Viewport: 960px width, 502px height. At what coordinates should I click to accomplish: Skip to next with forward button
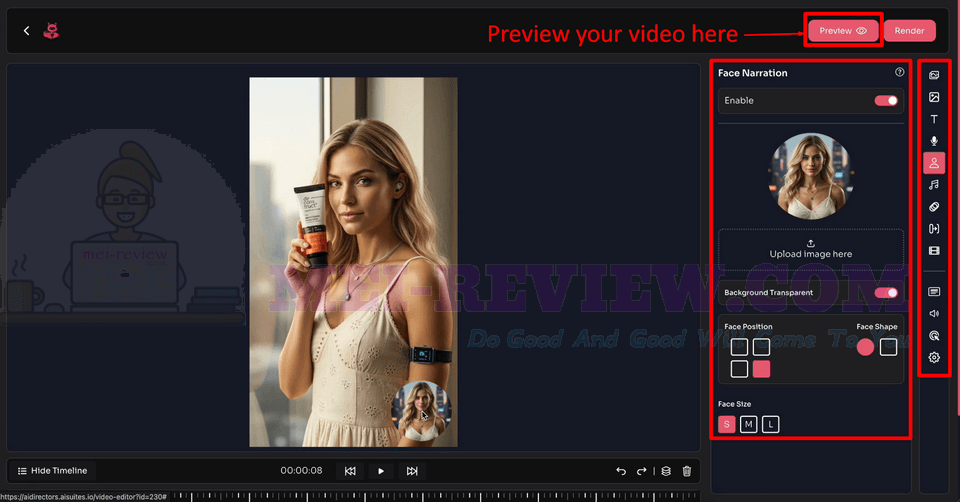pos(412,471)
